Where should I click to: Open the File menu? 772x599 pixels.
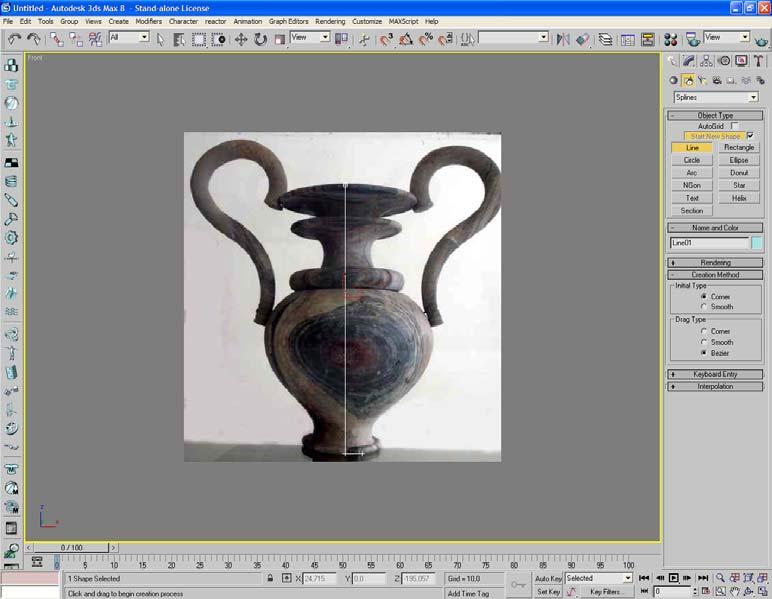(x=8, y=21)
